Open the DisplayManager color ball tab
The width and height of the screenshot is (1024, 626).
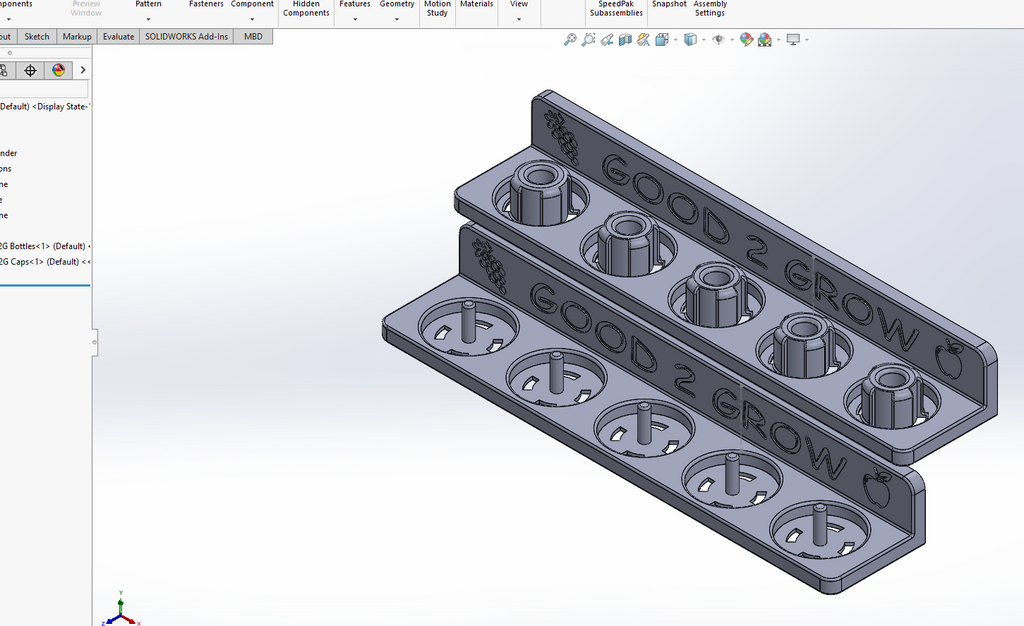(58, 70)
